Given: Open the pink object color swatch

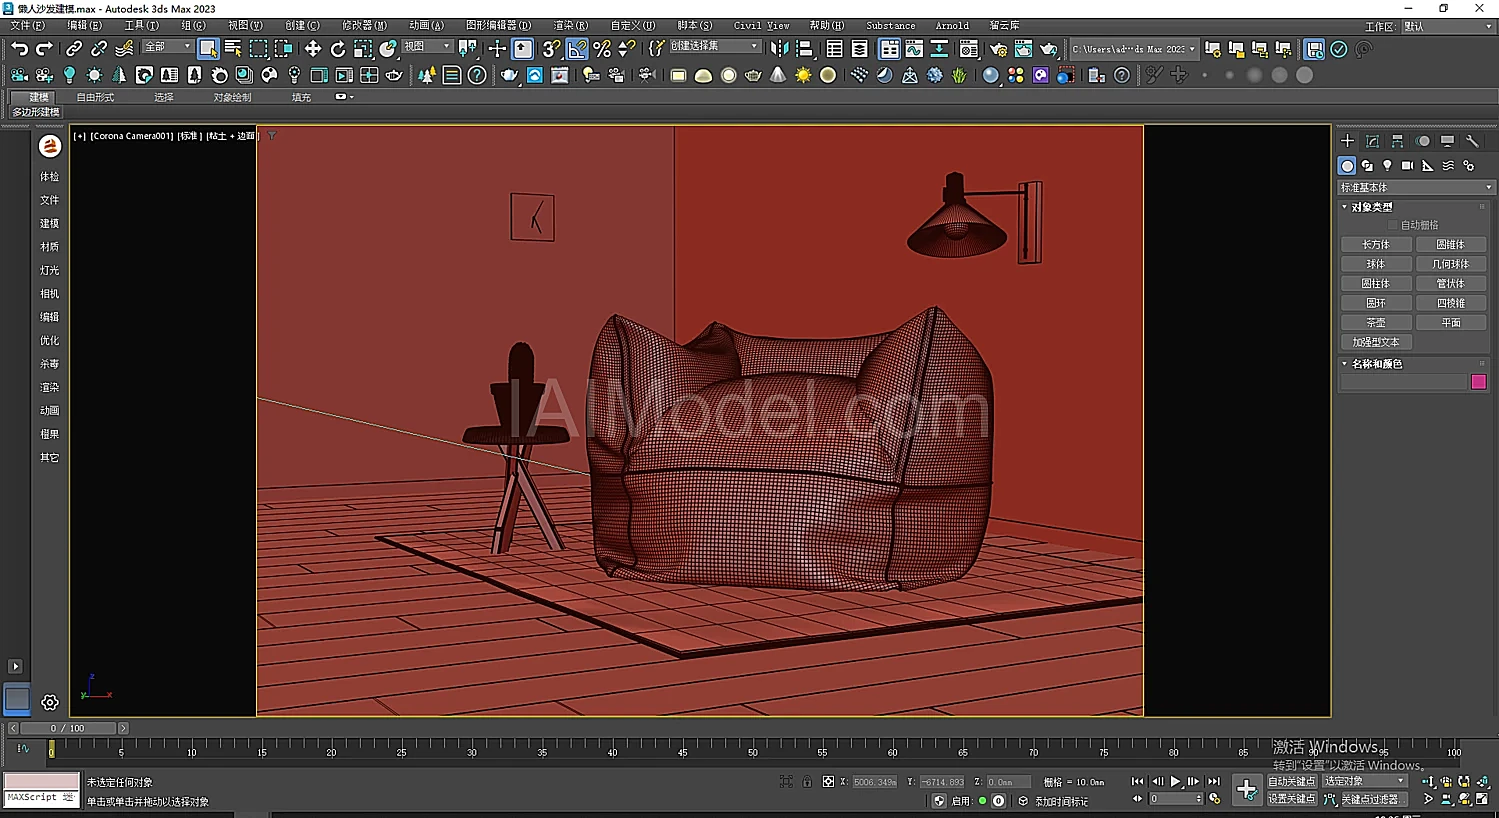Looking at the screenshot, I should [x=1479, y=382].
